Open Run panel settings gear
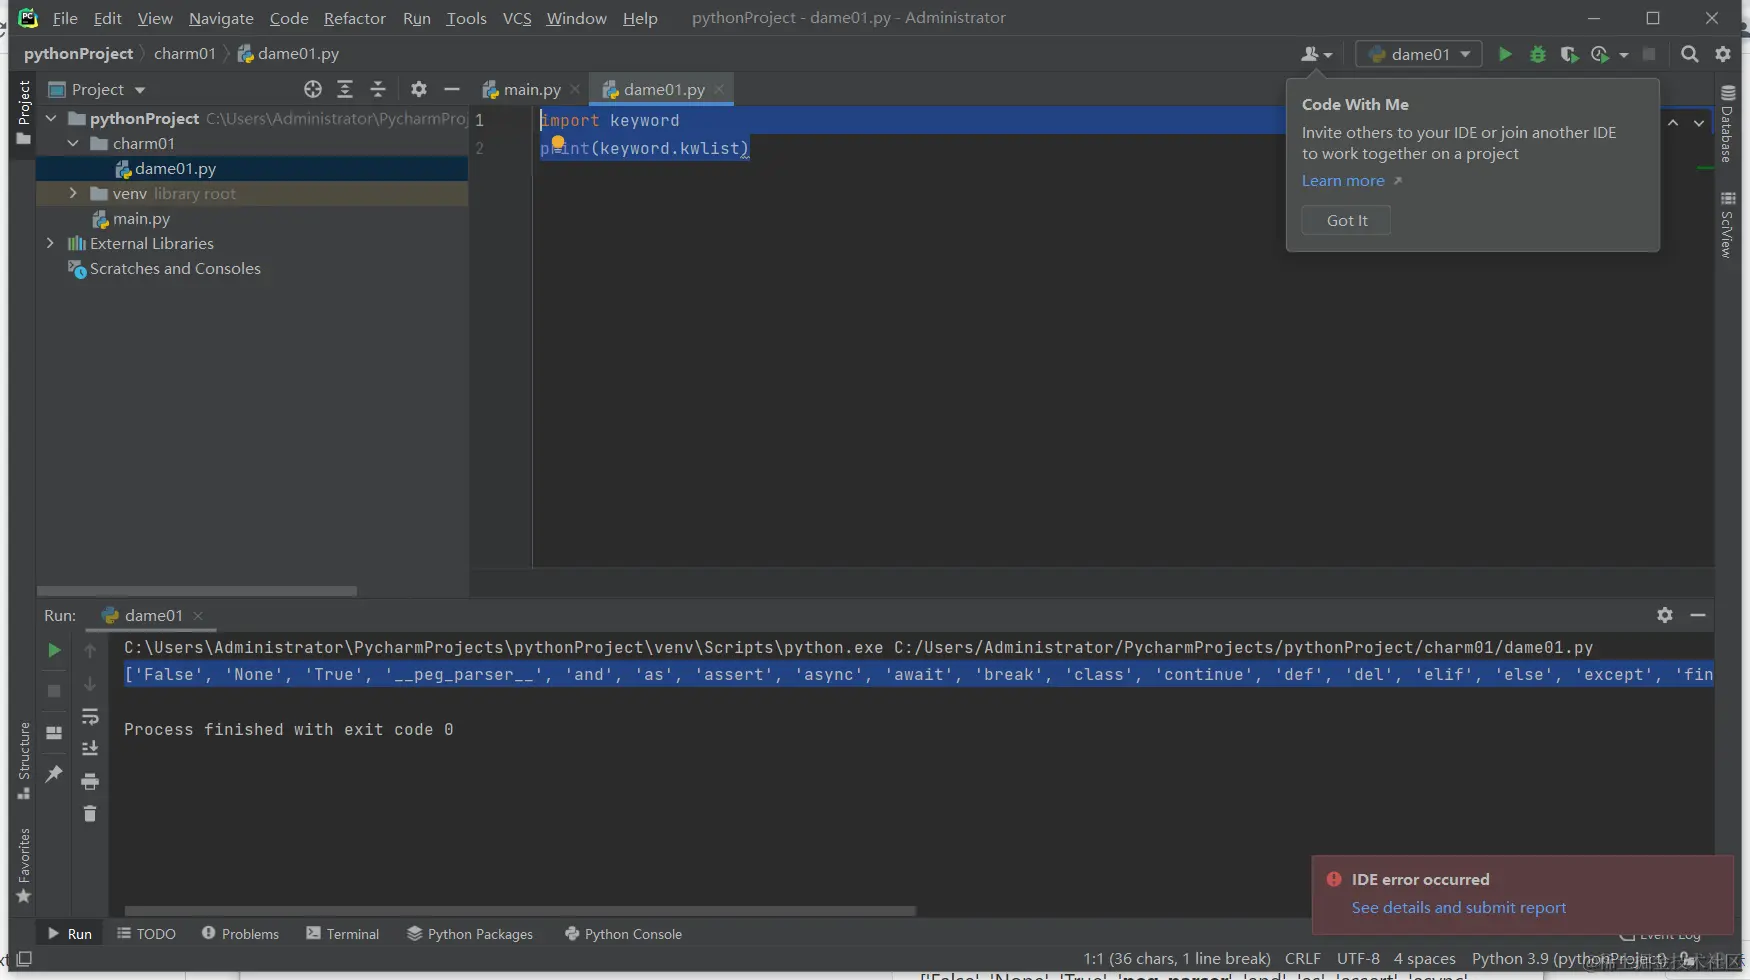This screenshot has width=1750, height=980. (x=1665, y=615)
